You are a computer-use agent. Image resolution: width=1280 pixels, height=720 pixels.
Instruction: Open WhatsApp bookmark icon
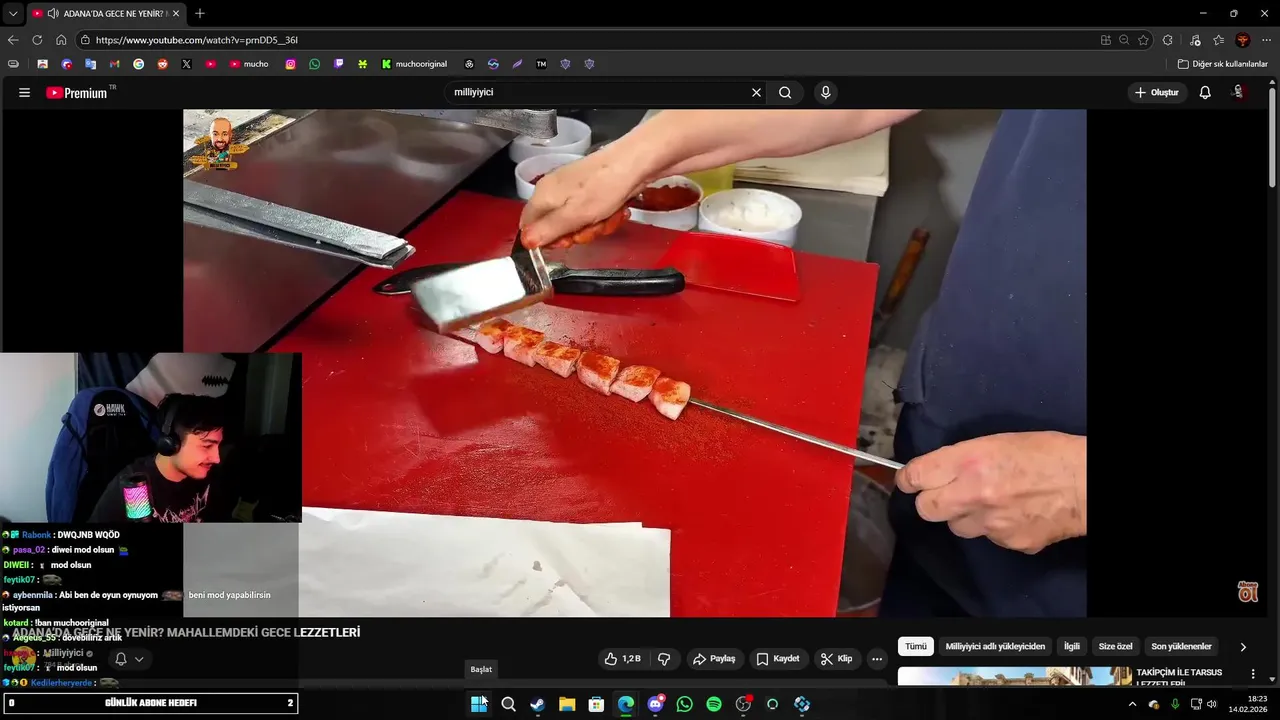(x=314, y=64)
